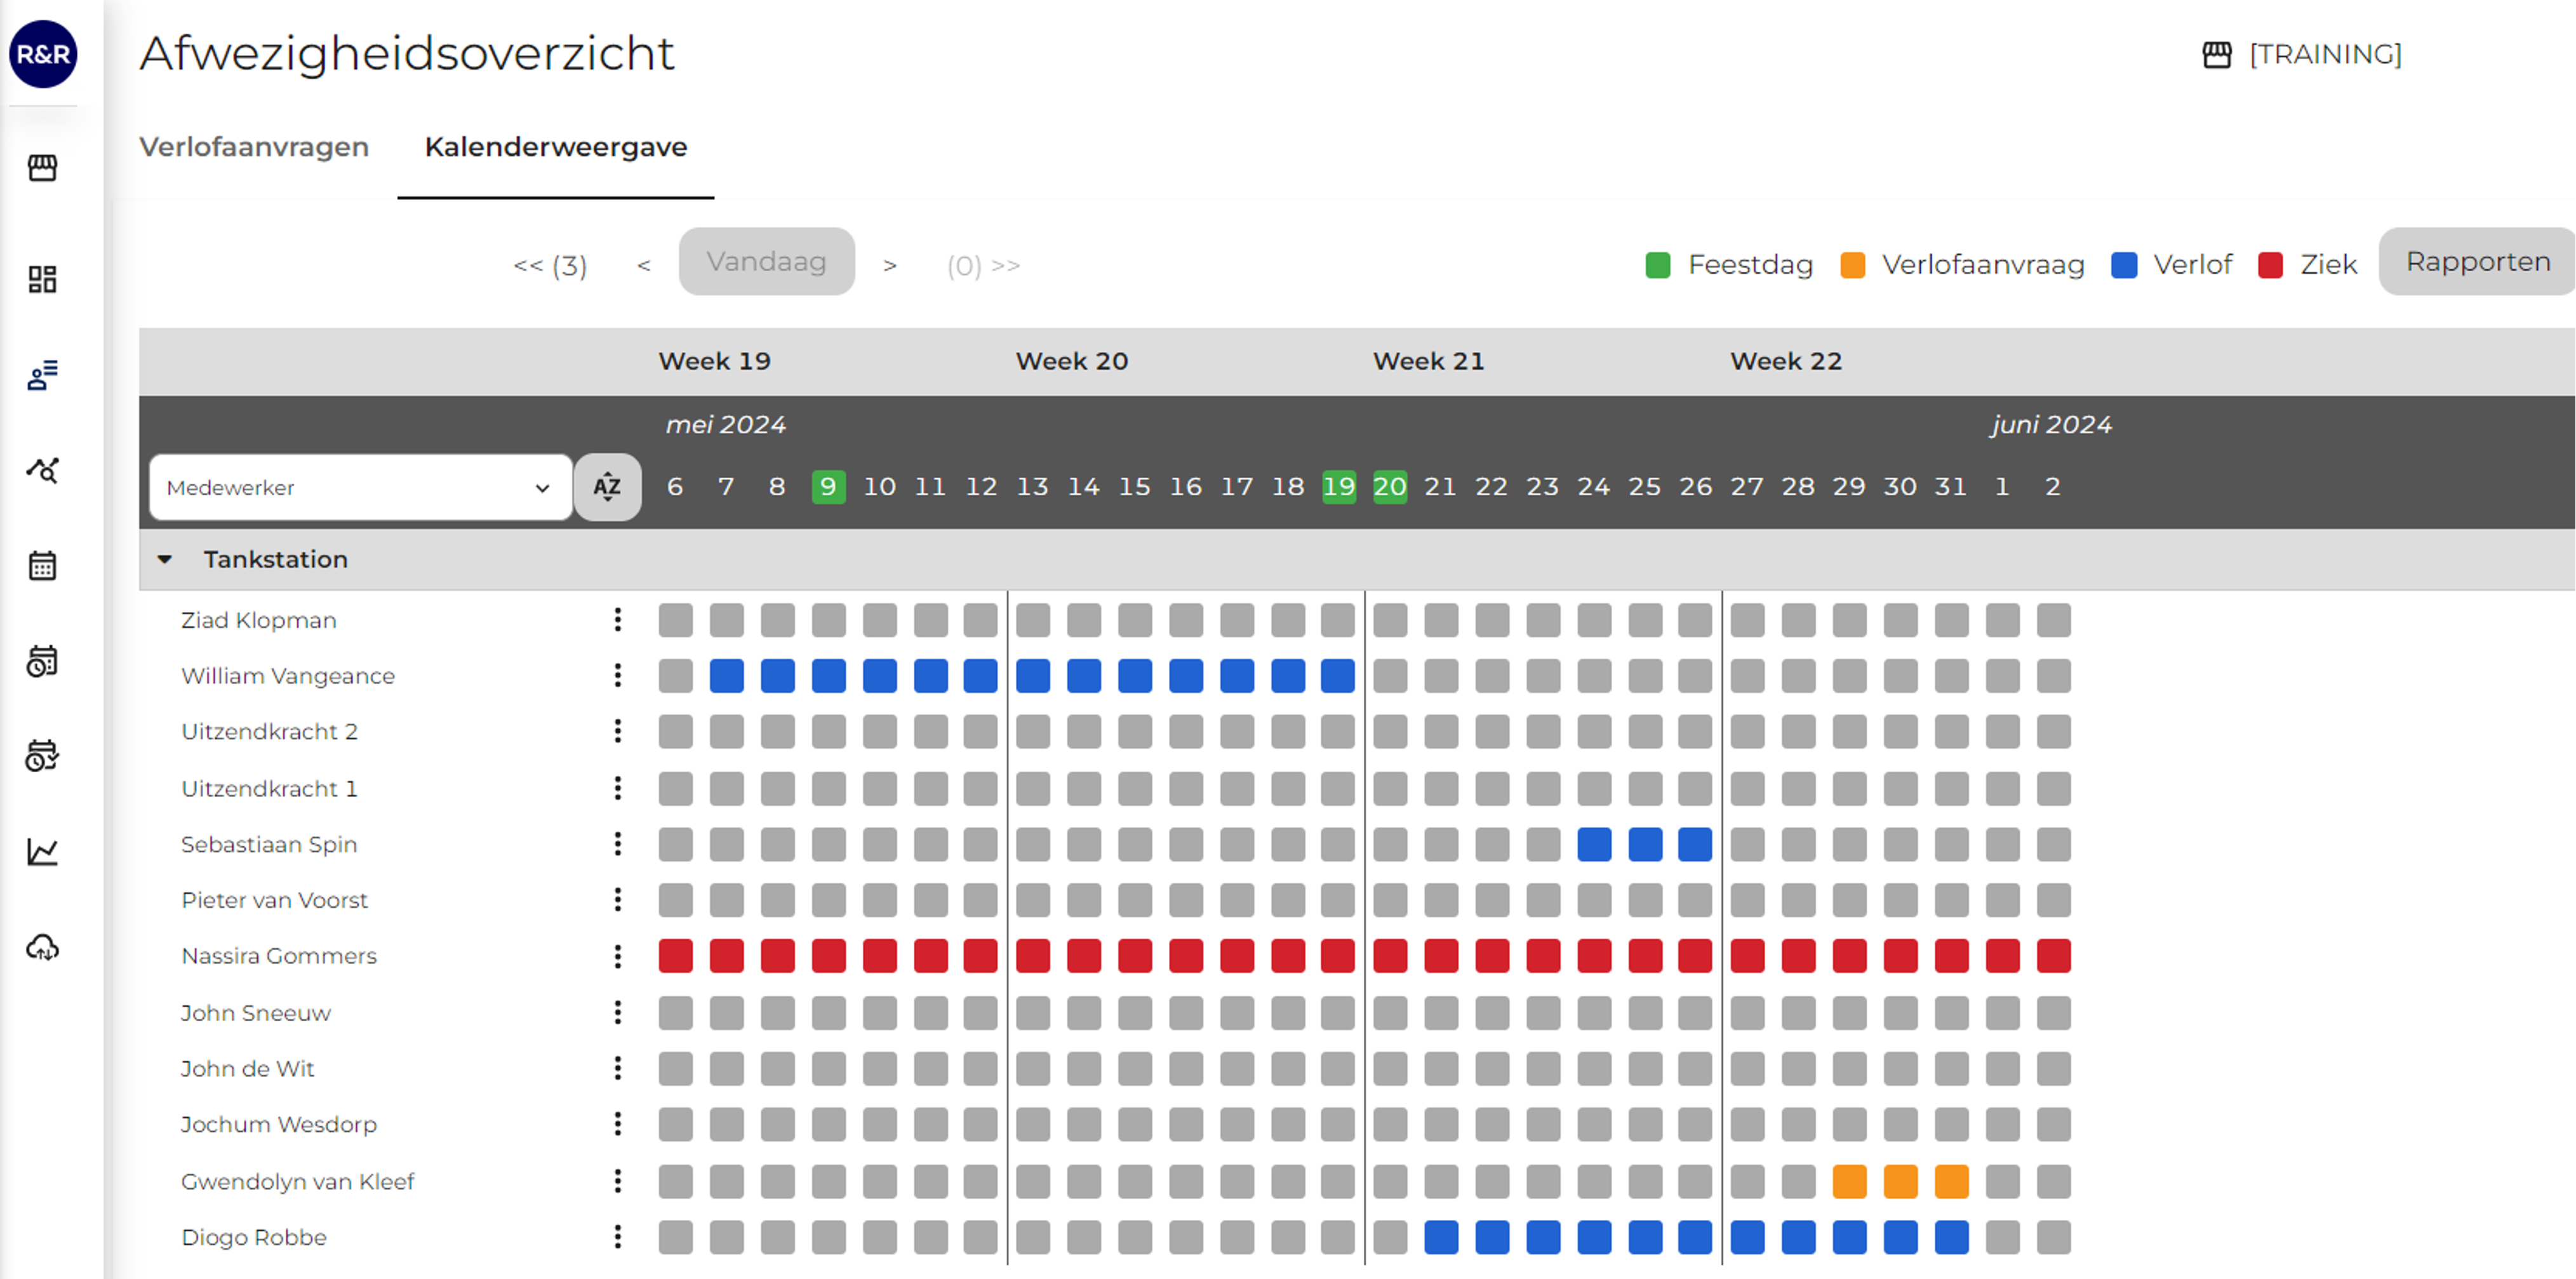The height and width of the screenshot is (1279, 2576).
Task: Collapse the Tankstation group
Action: [x=165, y=559]
